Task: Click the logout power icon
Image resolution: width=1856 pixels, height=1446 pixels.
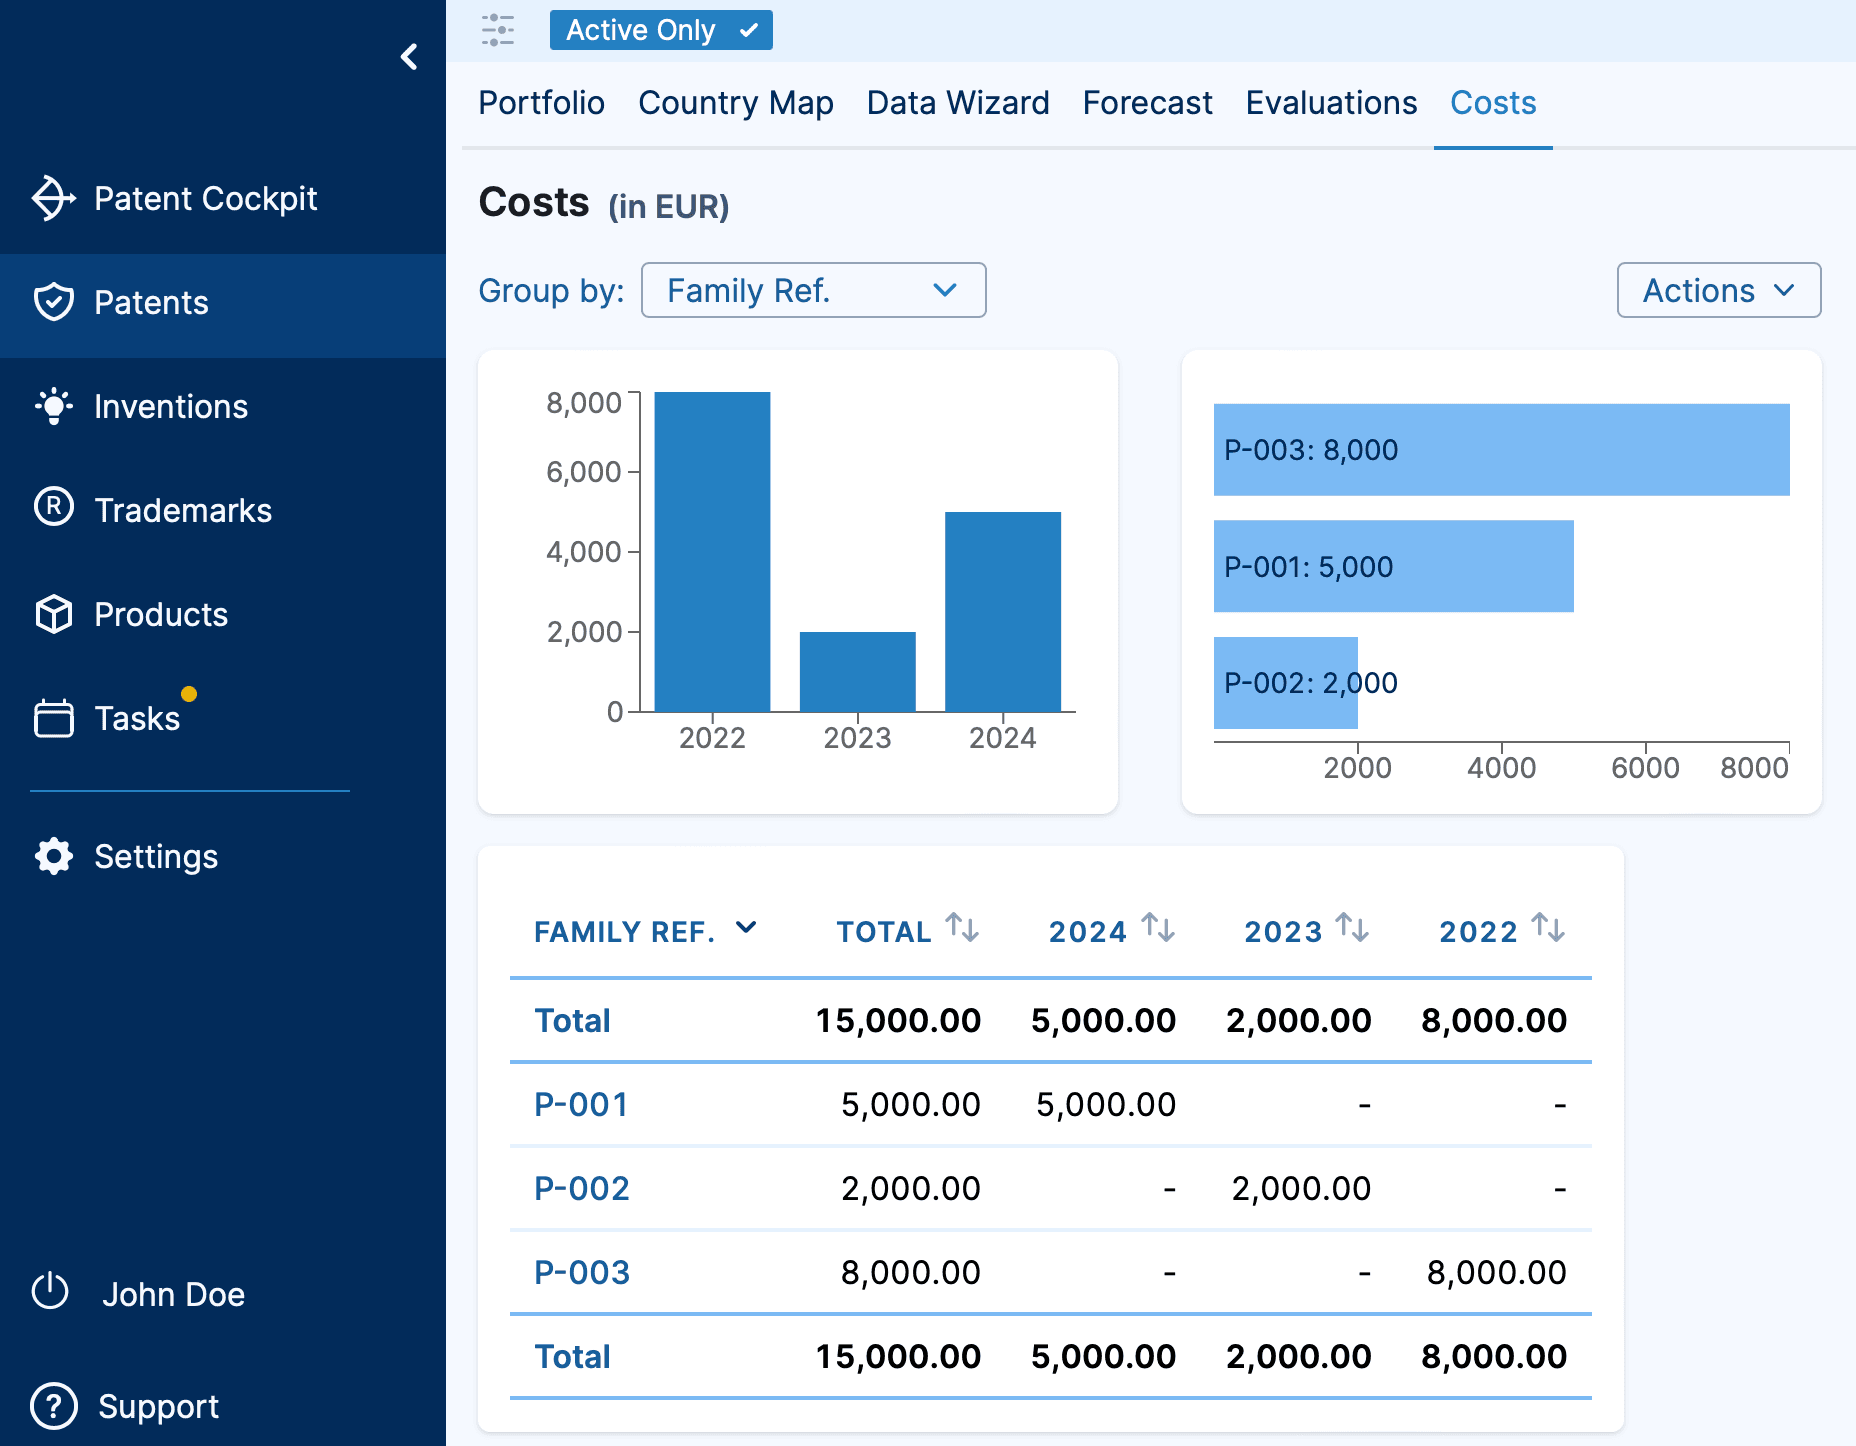Action: point(52,1293)
